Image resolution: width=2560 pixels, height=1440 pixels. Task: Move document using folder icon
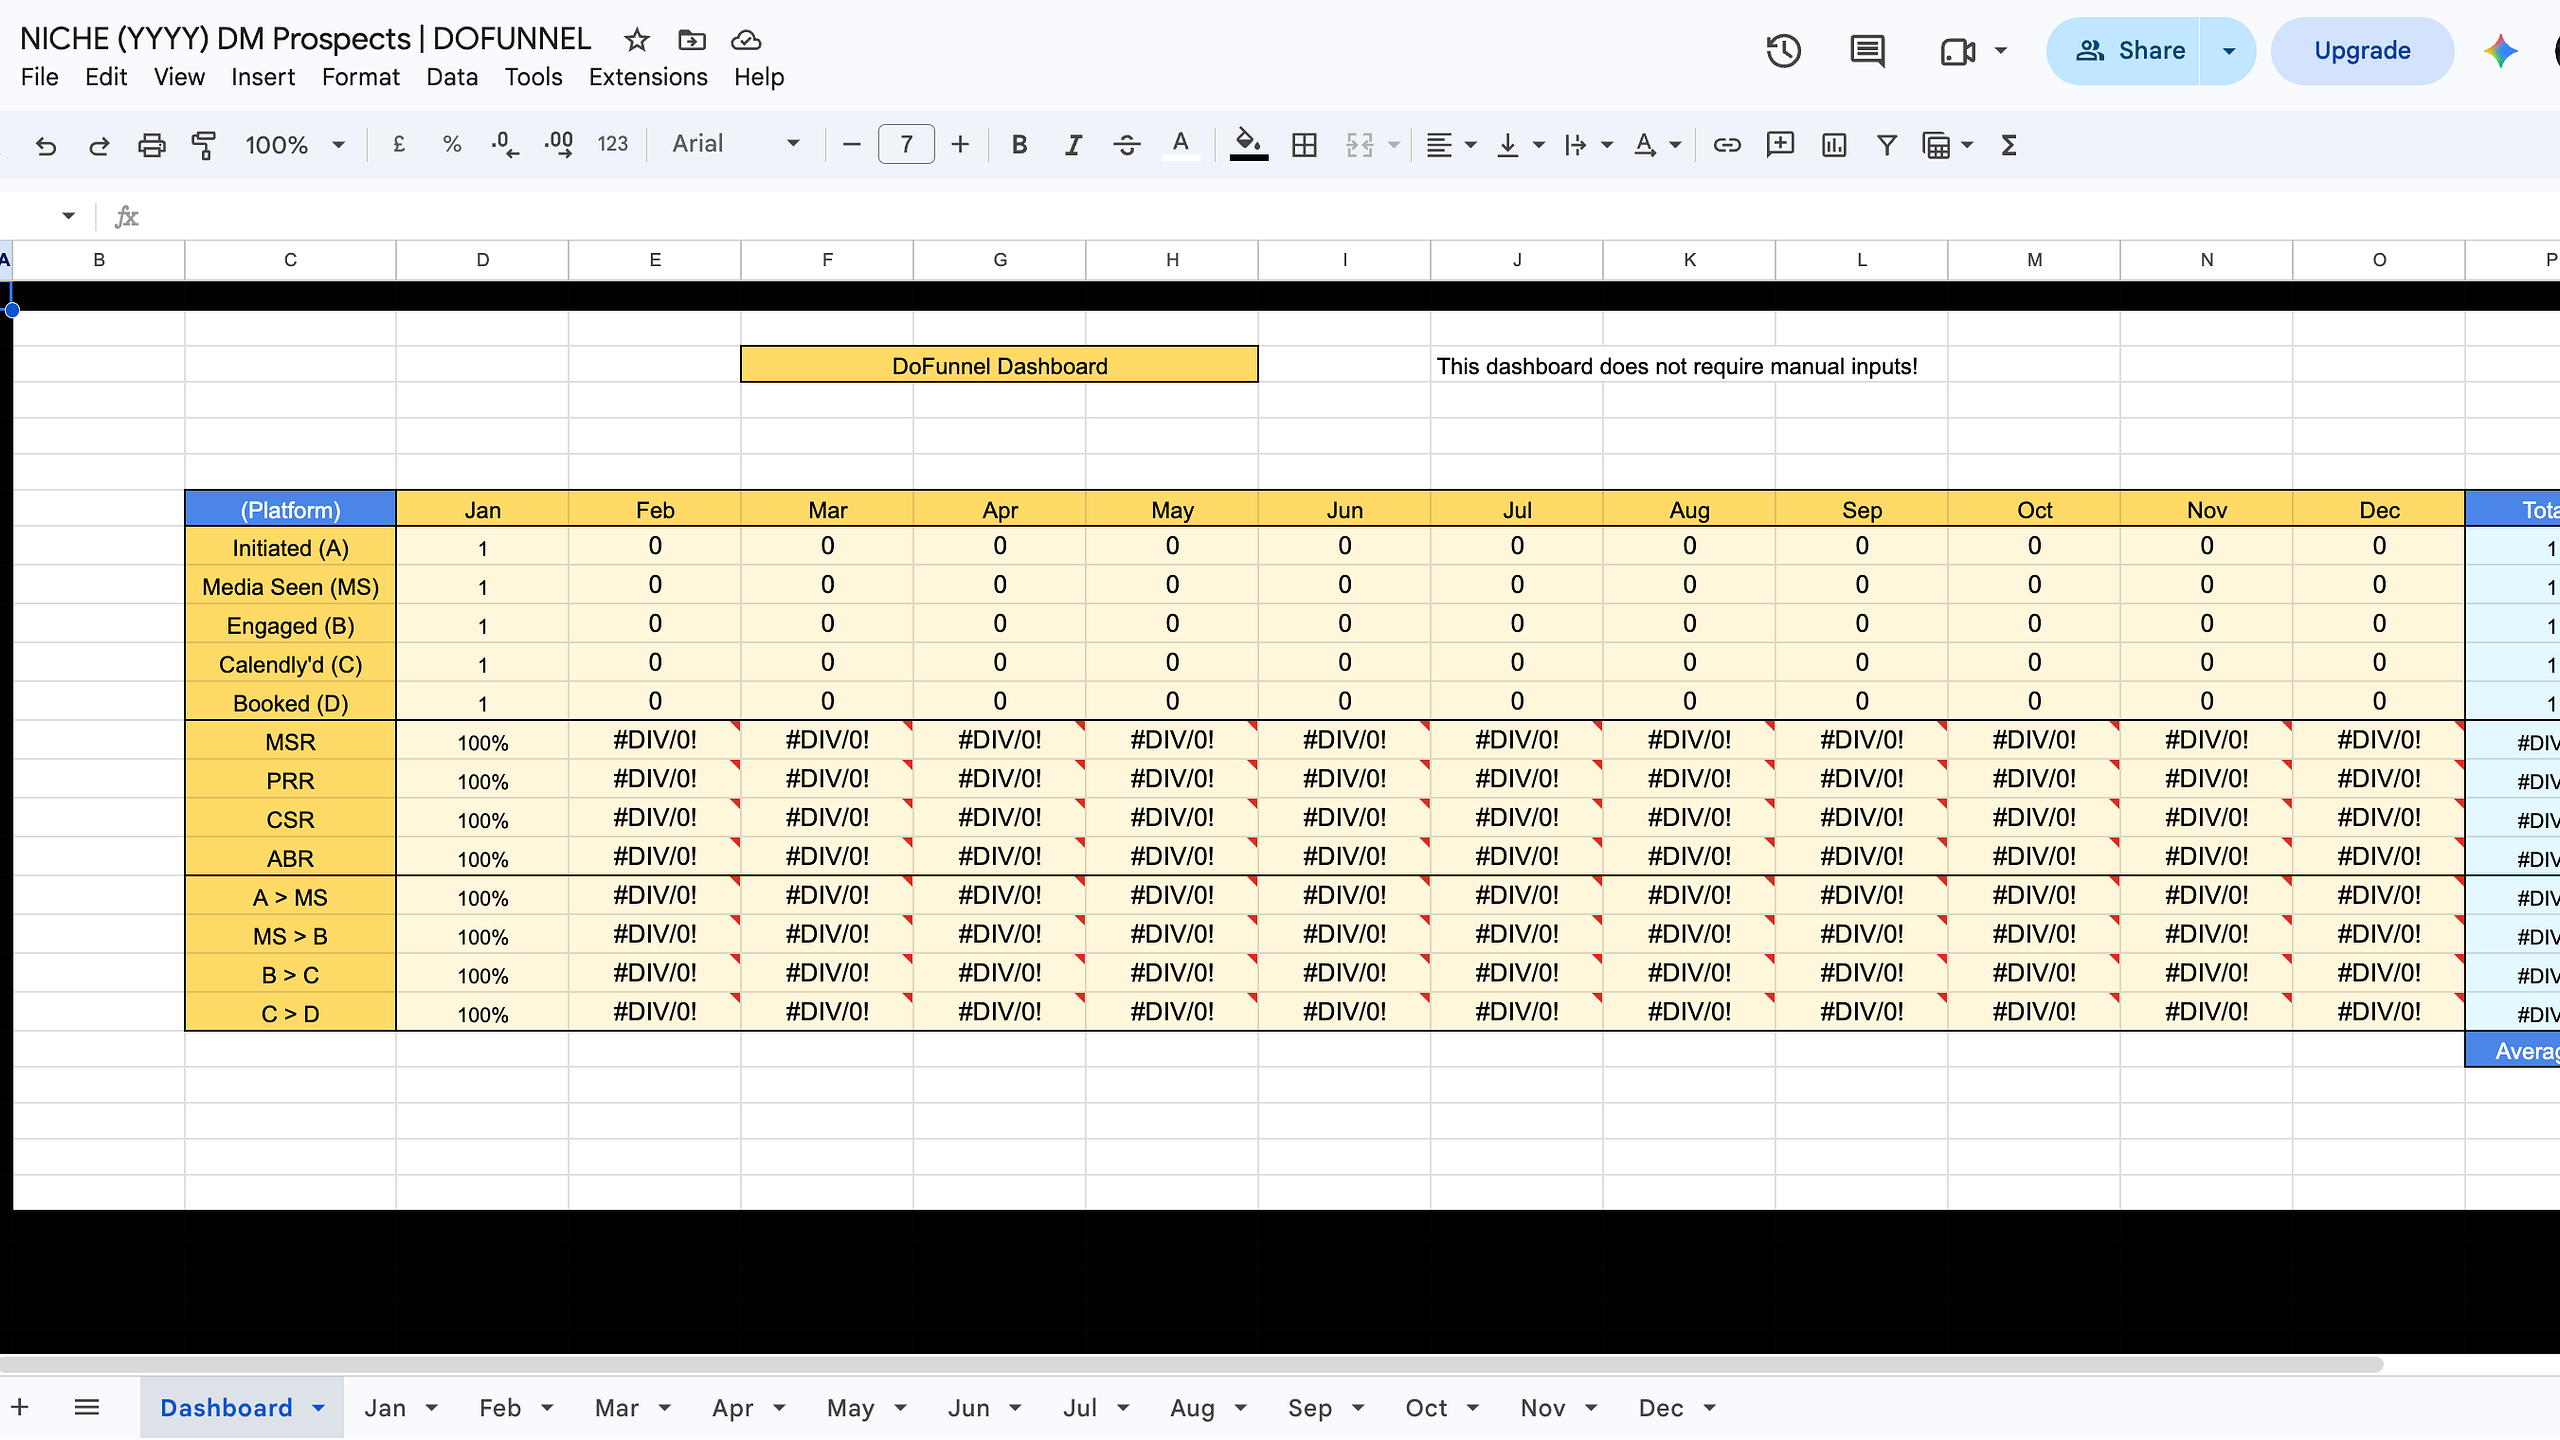[x=691, y=40]
